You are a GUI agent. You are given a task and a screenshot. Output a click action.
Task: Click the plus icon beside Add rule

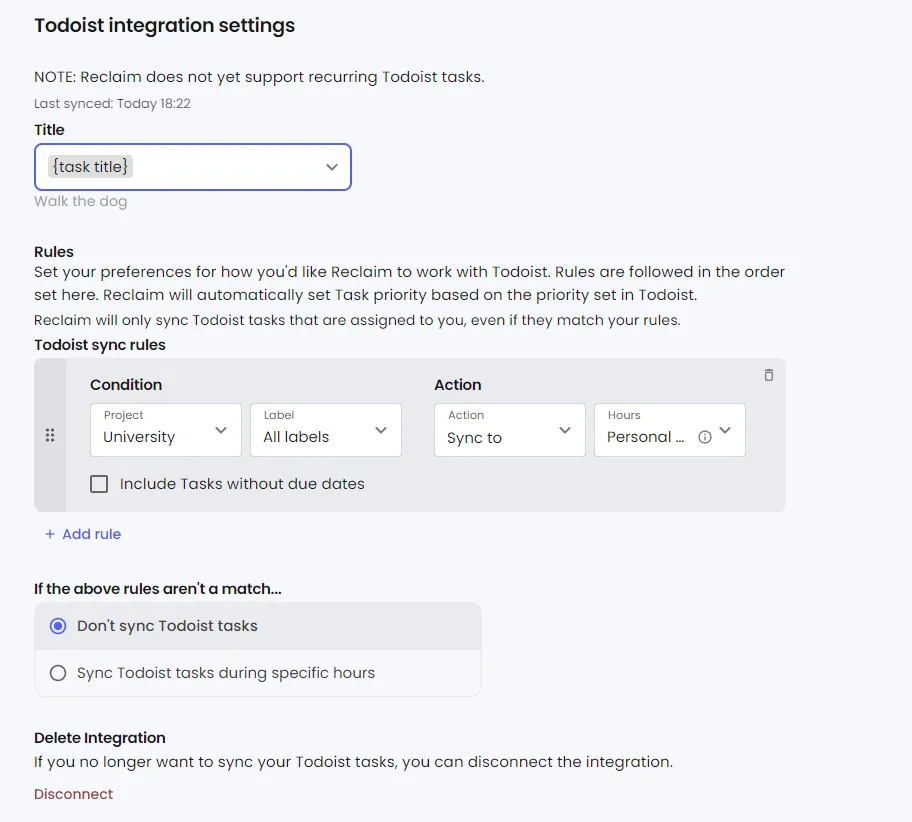click(x=50, y=534)
